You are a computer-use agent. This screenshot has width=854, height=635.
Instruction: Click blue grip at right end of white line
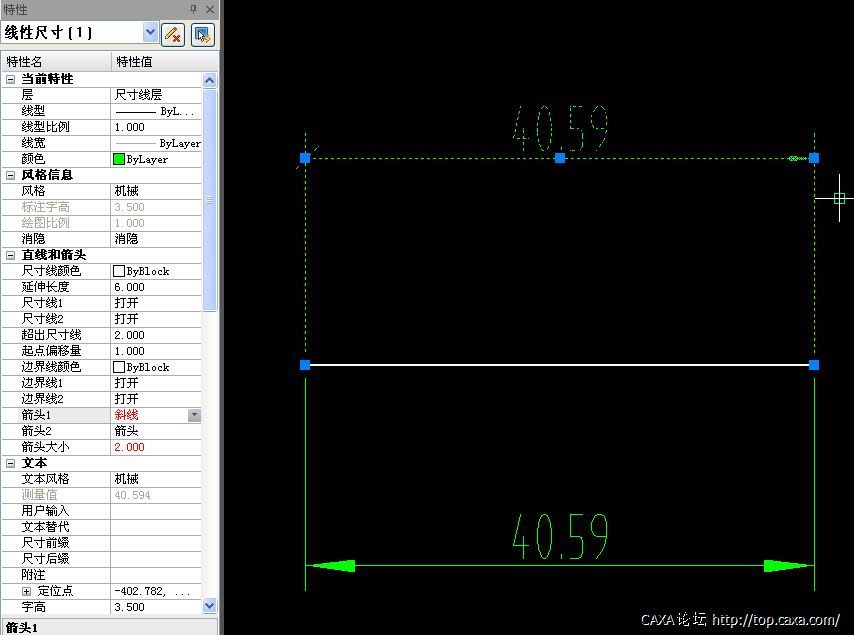click(814, 366)
